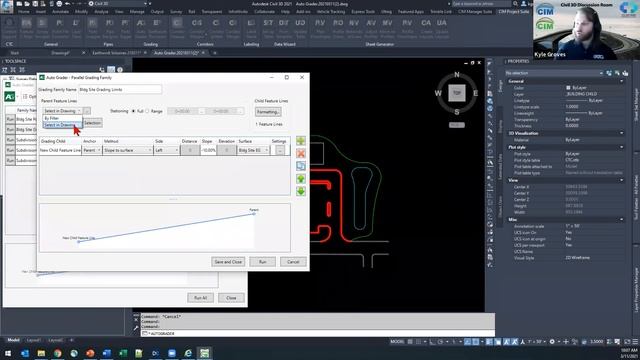Click the Slope cell showing -10.00%
Viewport: 640px width, 360px height.
click(x=208, y=150)
